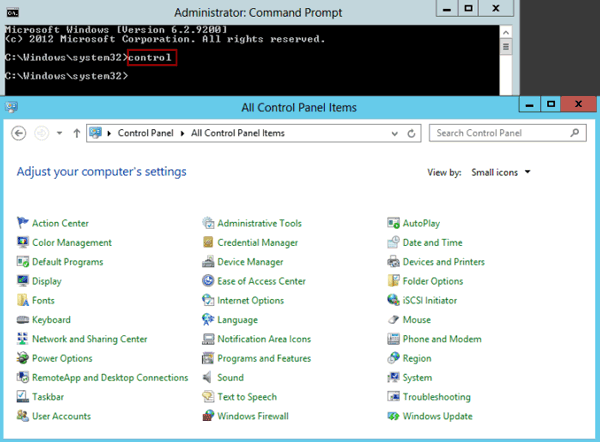Click the Power Options icon
The height and width of the screenshot is (442, 600).
click(23, 358)
